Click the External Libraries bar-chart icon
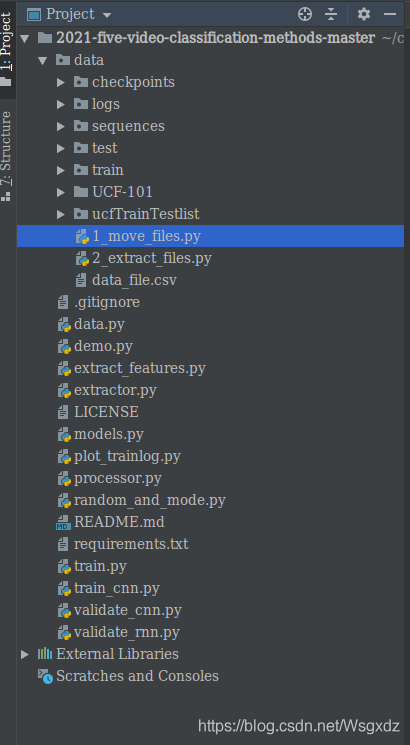The height and width of the screenshot is (745, 410). (45, 654)
